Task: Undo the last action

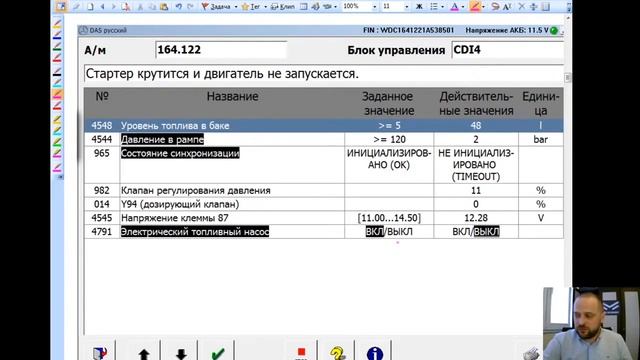Action: click(179, 7)
